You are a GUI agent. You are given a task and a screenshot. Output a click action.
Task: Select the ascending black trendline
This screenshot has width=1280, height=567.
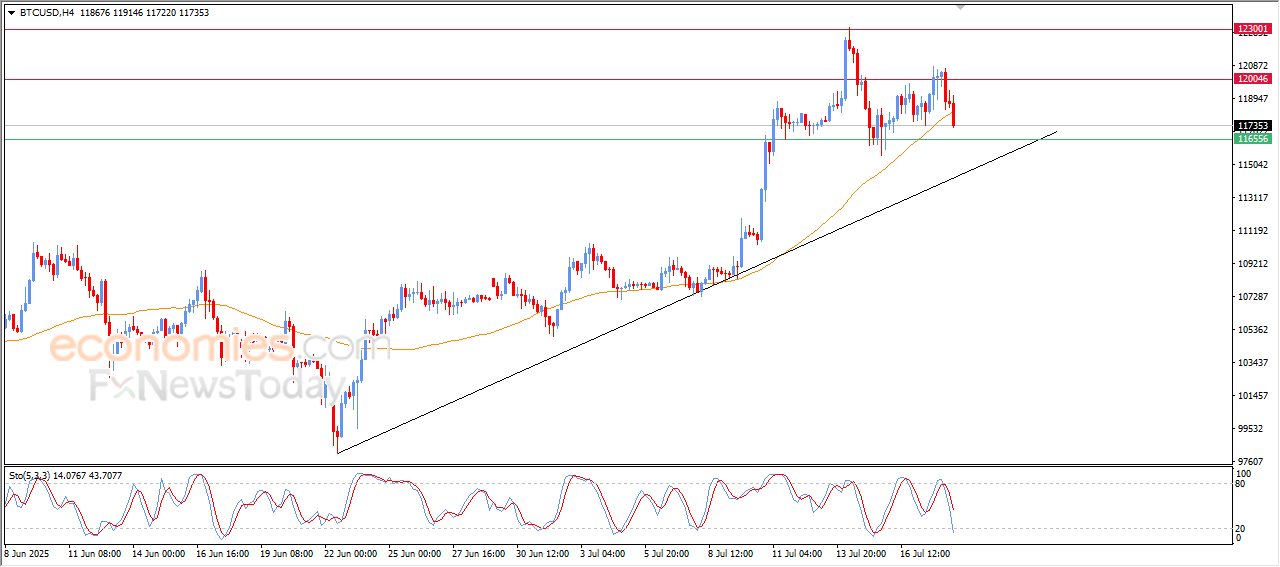coord(697,292)
